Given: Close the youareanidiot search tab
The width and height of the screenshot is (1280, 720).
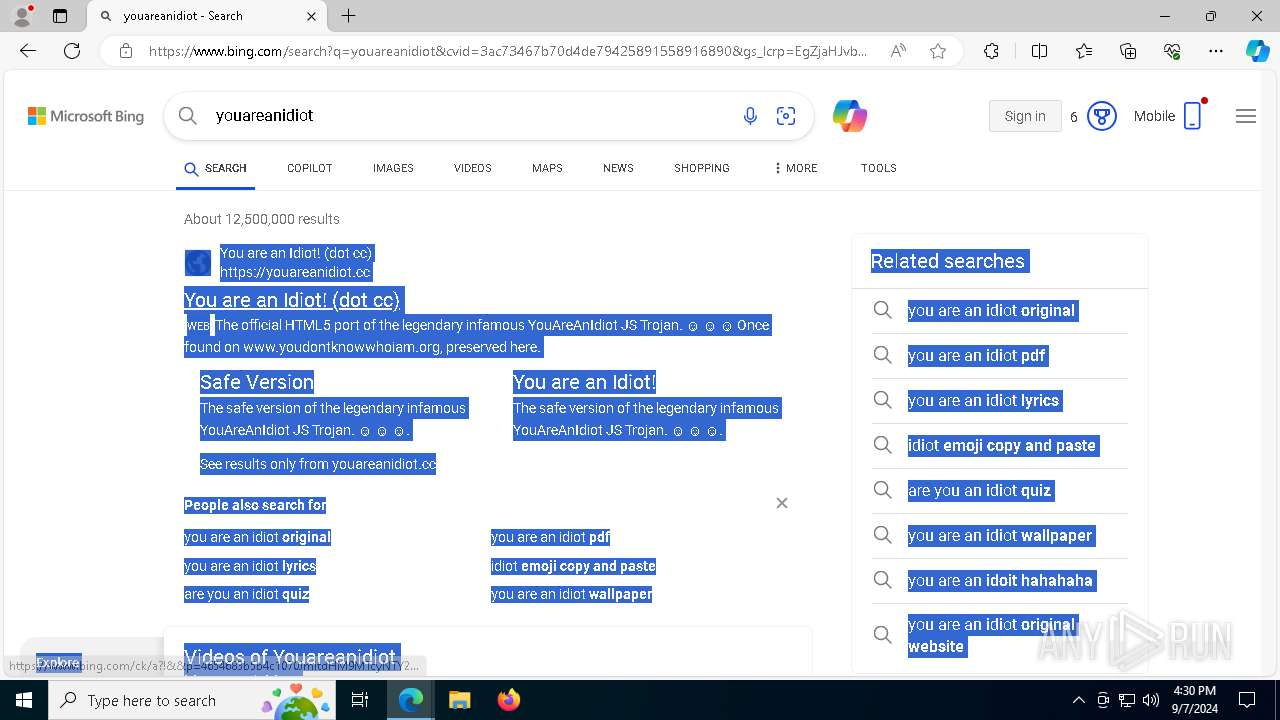Looking at the screenshot, I should pos(311,16).
